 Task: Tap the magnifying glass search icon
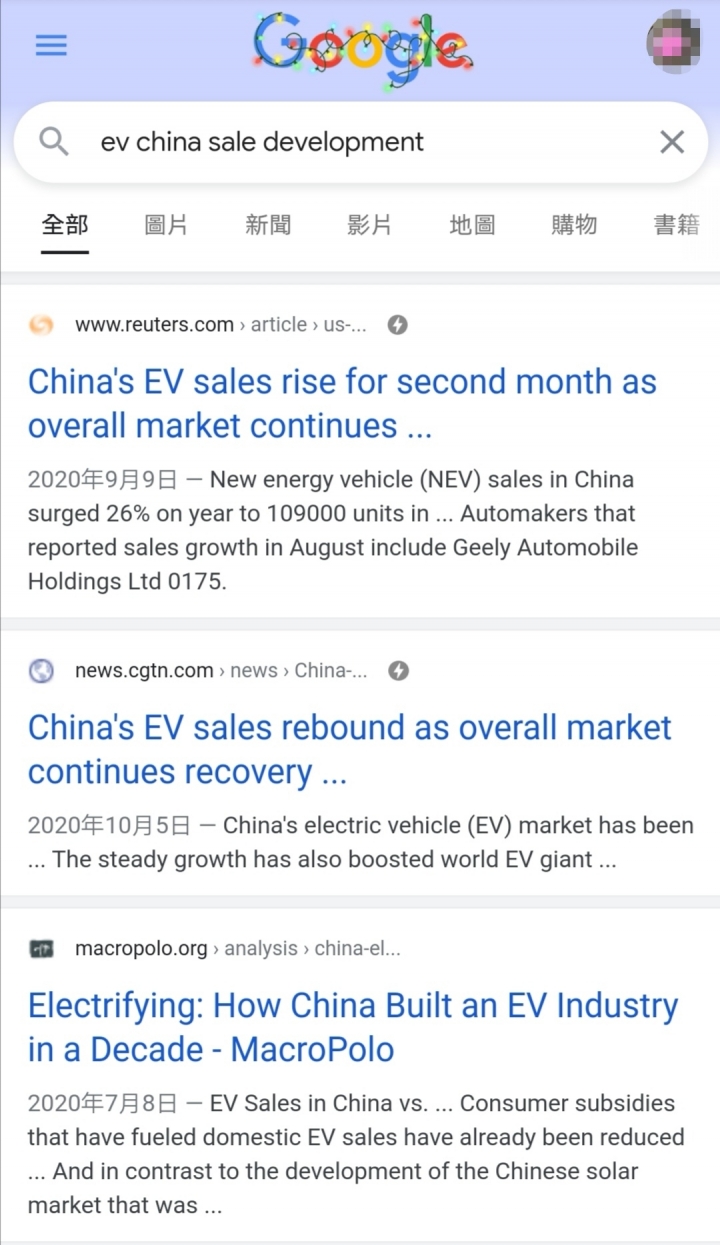[54, 142]
